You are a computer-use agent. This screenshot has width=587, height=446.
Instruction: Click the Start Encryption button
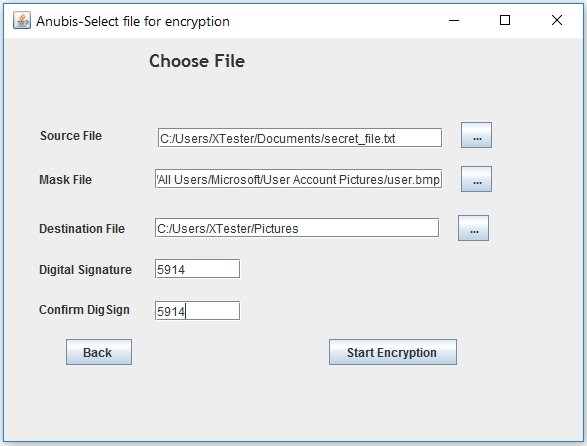coord(393,352)
